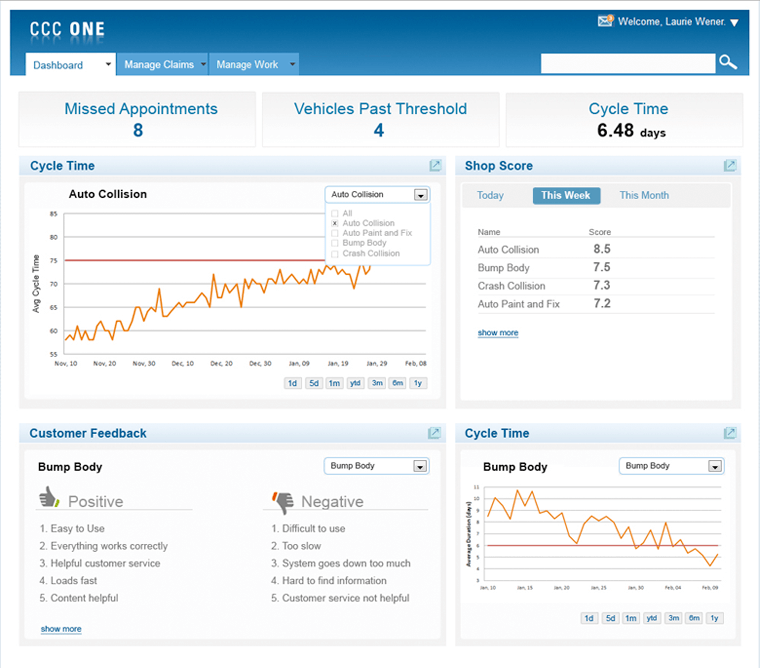
Task: Click the search magnifier icon
Action: point(728,63)
